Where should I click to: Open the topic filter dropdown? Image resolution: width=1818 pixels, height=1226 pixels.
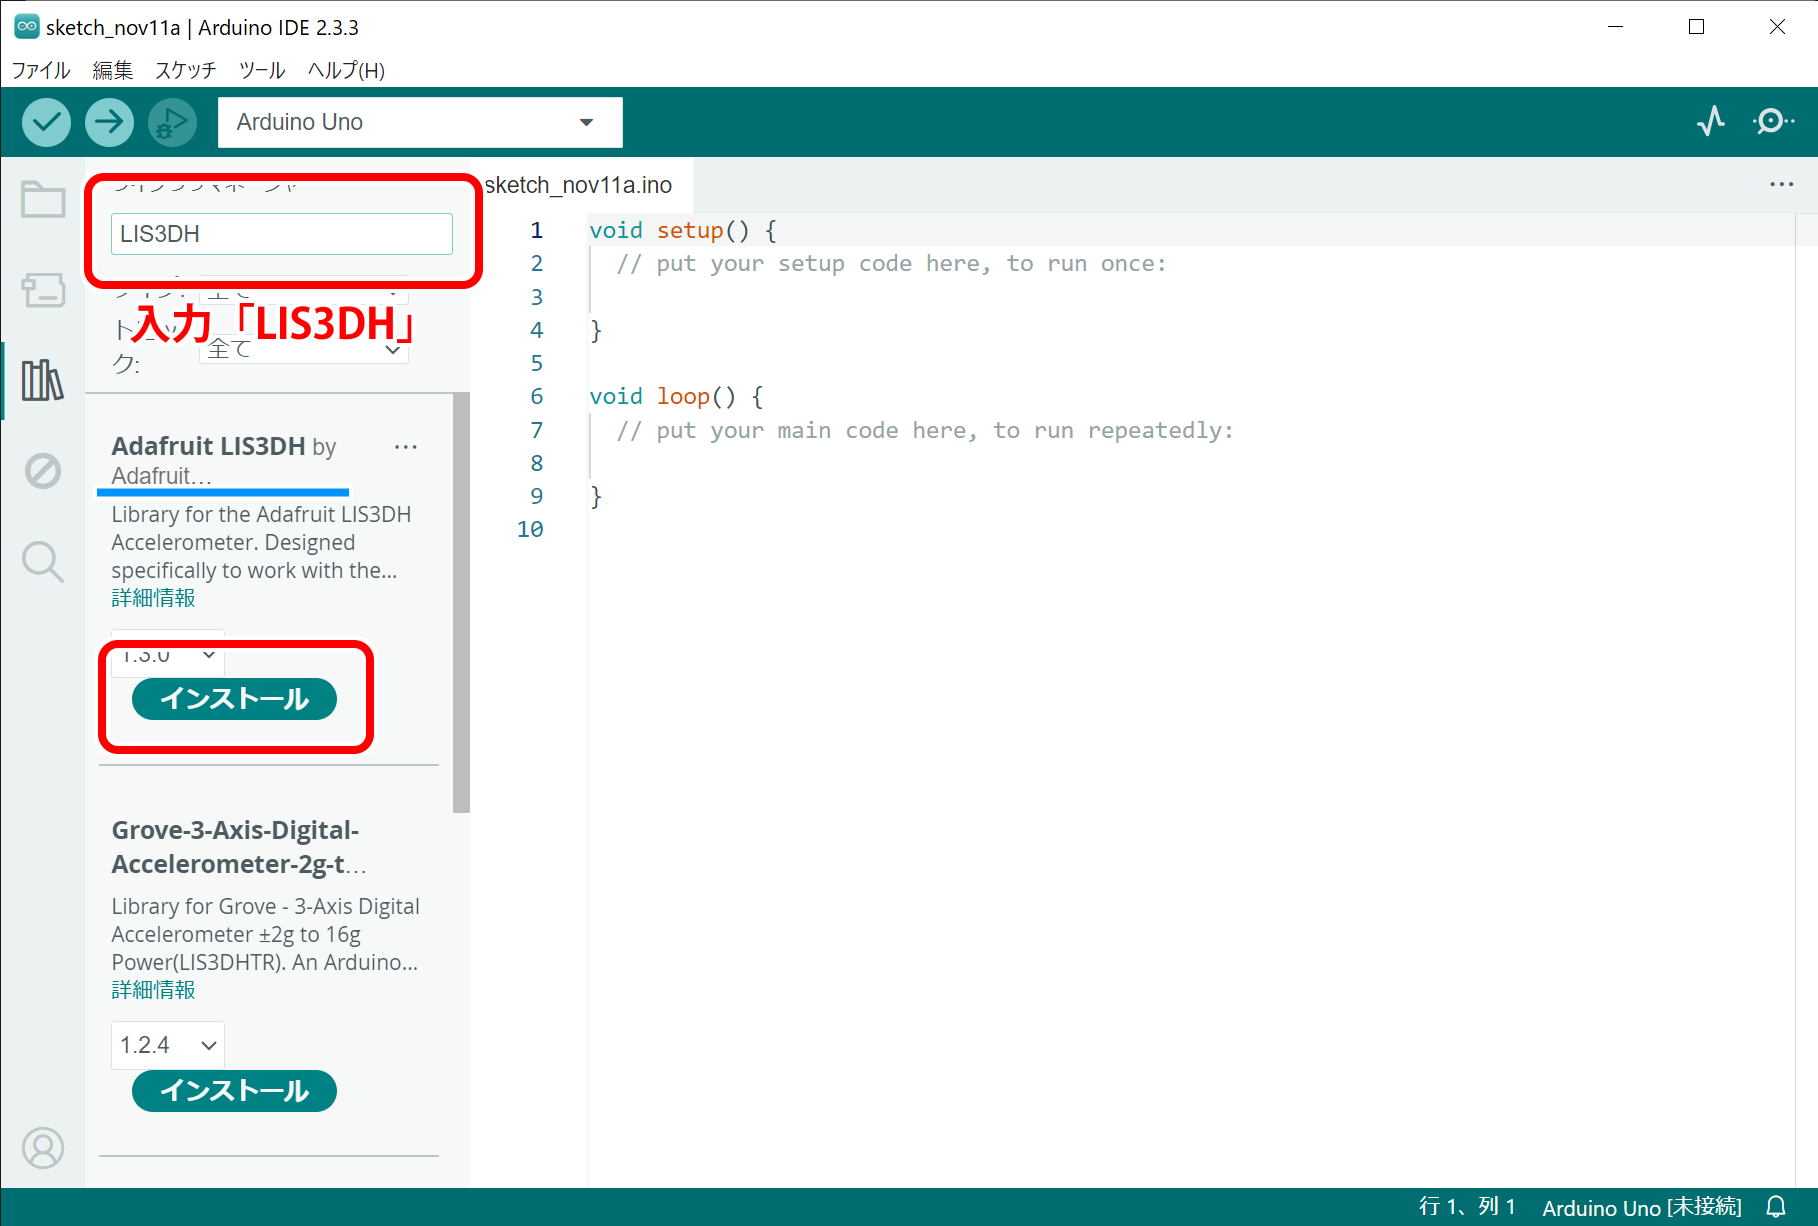tap(304, 349)
